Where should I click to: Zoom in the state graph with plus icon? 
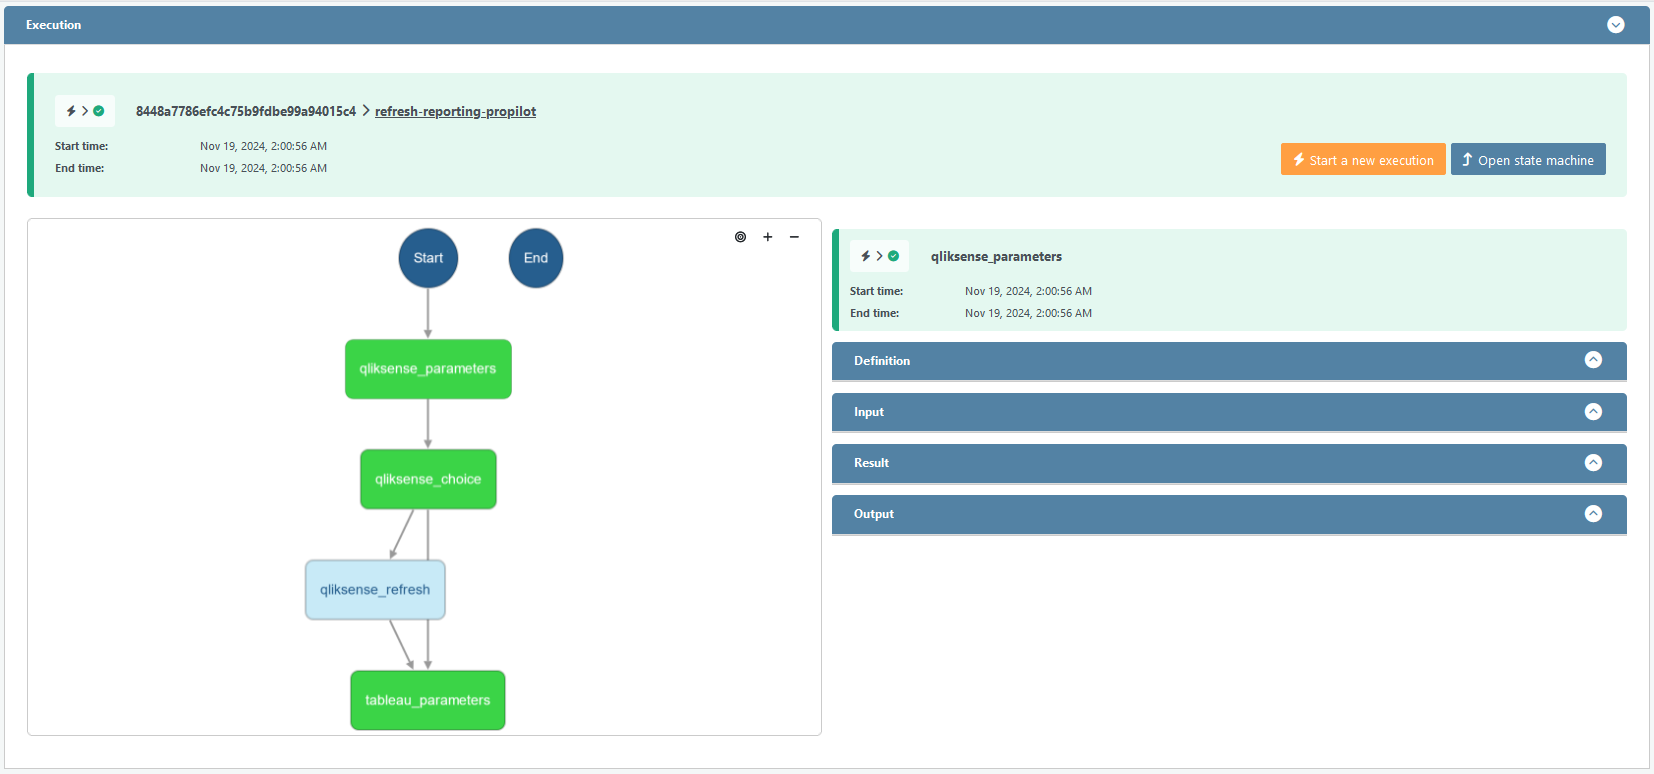[768, 237]
